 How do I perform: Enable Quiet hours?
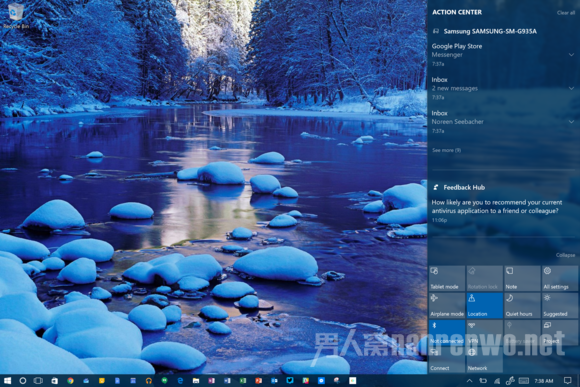point(522,306)
